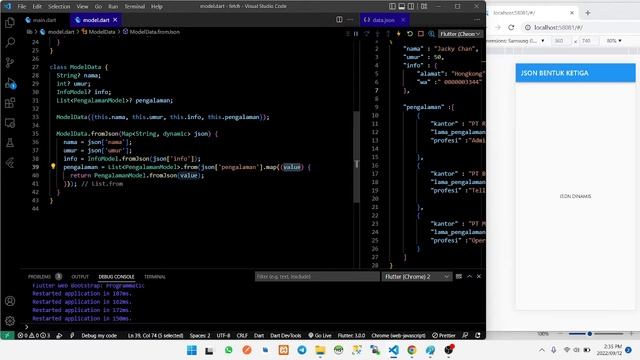Close the data.json tab

403,20
